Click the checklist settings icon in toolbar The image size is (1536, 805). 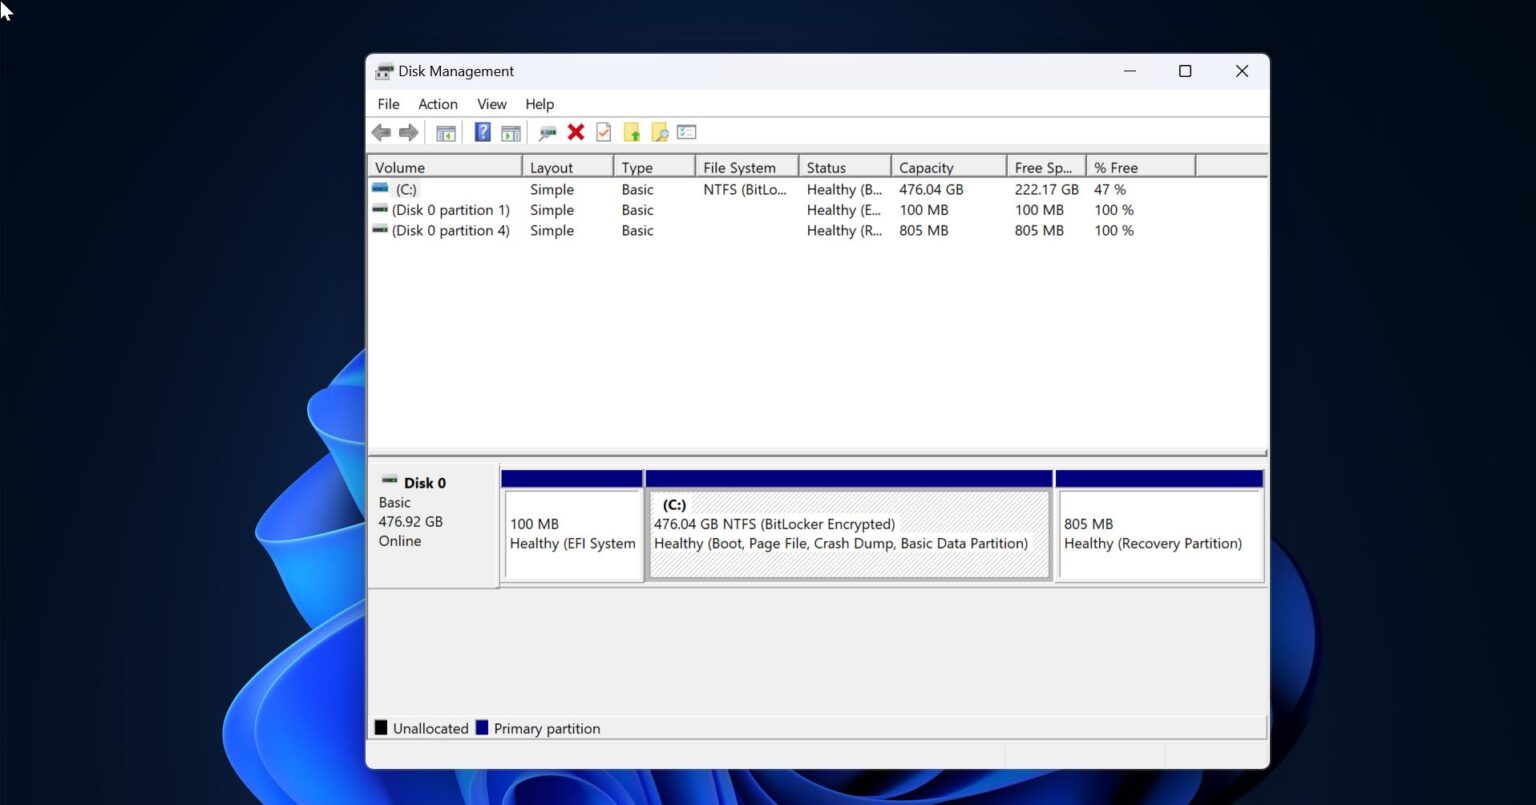tap(686, 132)
